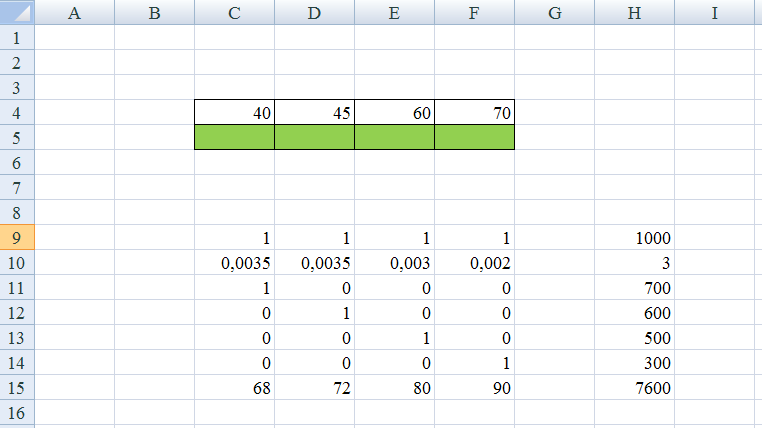
Task: Select column F header
Action: tap(474, 12)
